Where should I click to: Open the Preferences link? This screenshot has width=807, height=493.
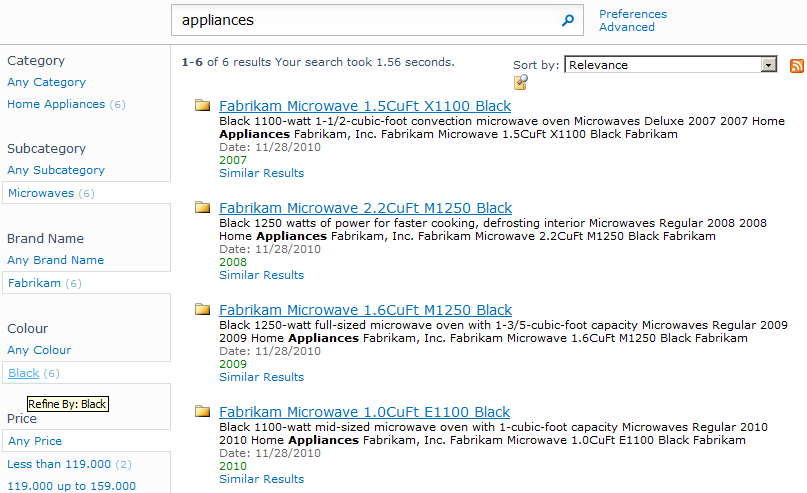pos(633,14)
